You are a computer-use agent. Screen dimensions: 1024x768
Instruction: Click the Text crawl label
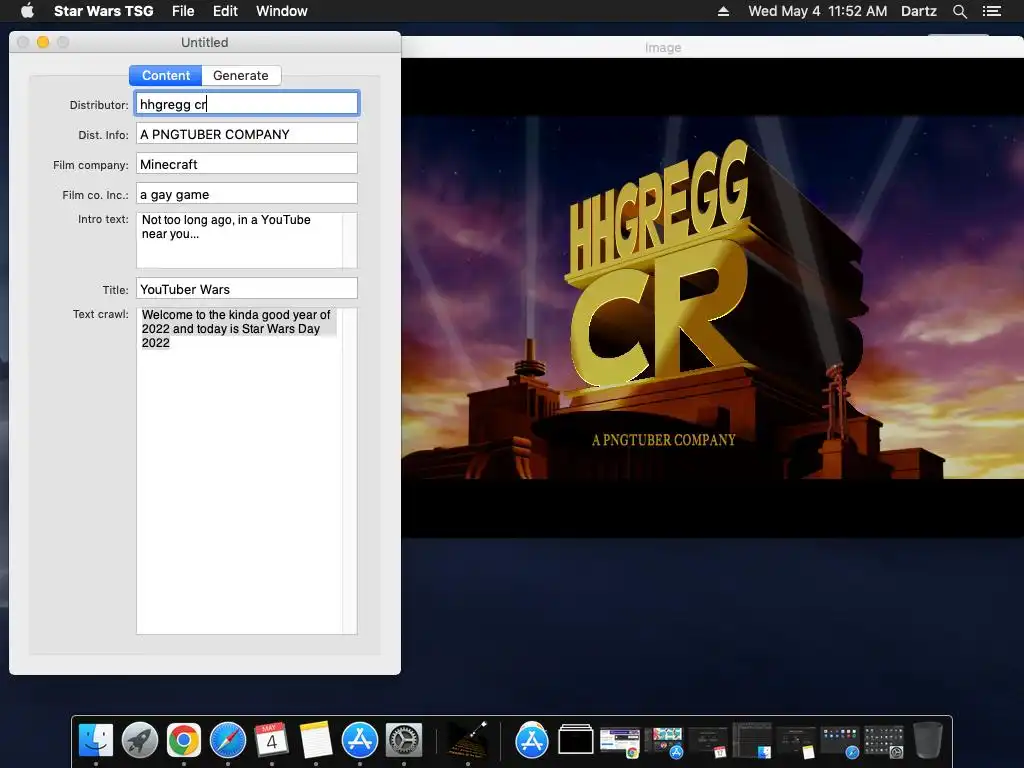pos(101,314)
